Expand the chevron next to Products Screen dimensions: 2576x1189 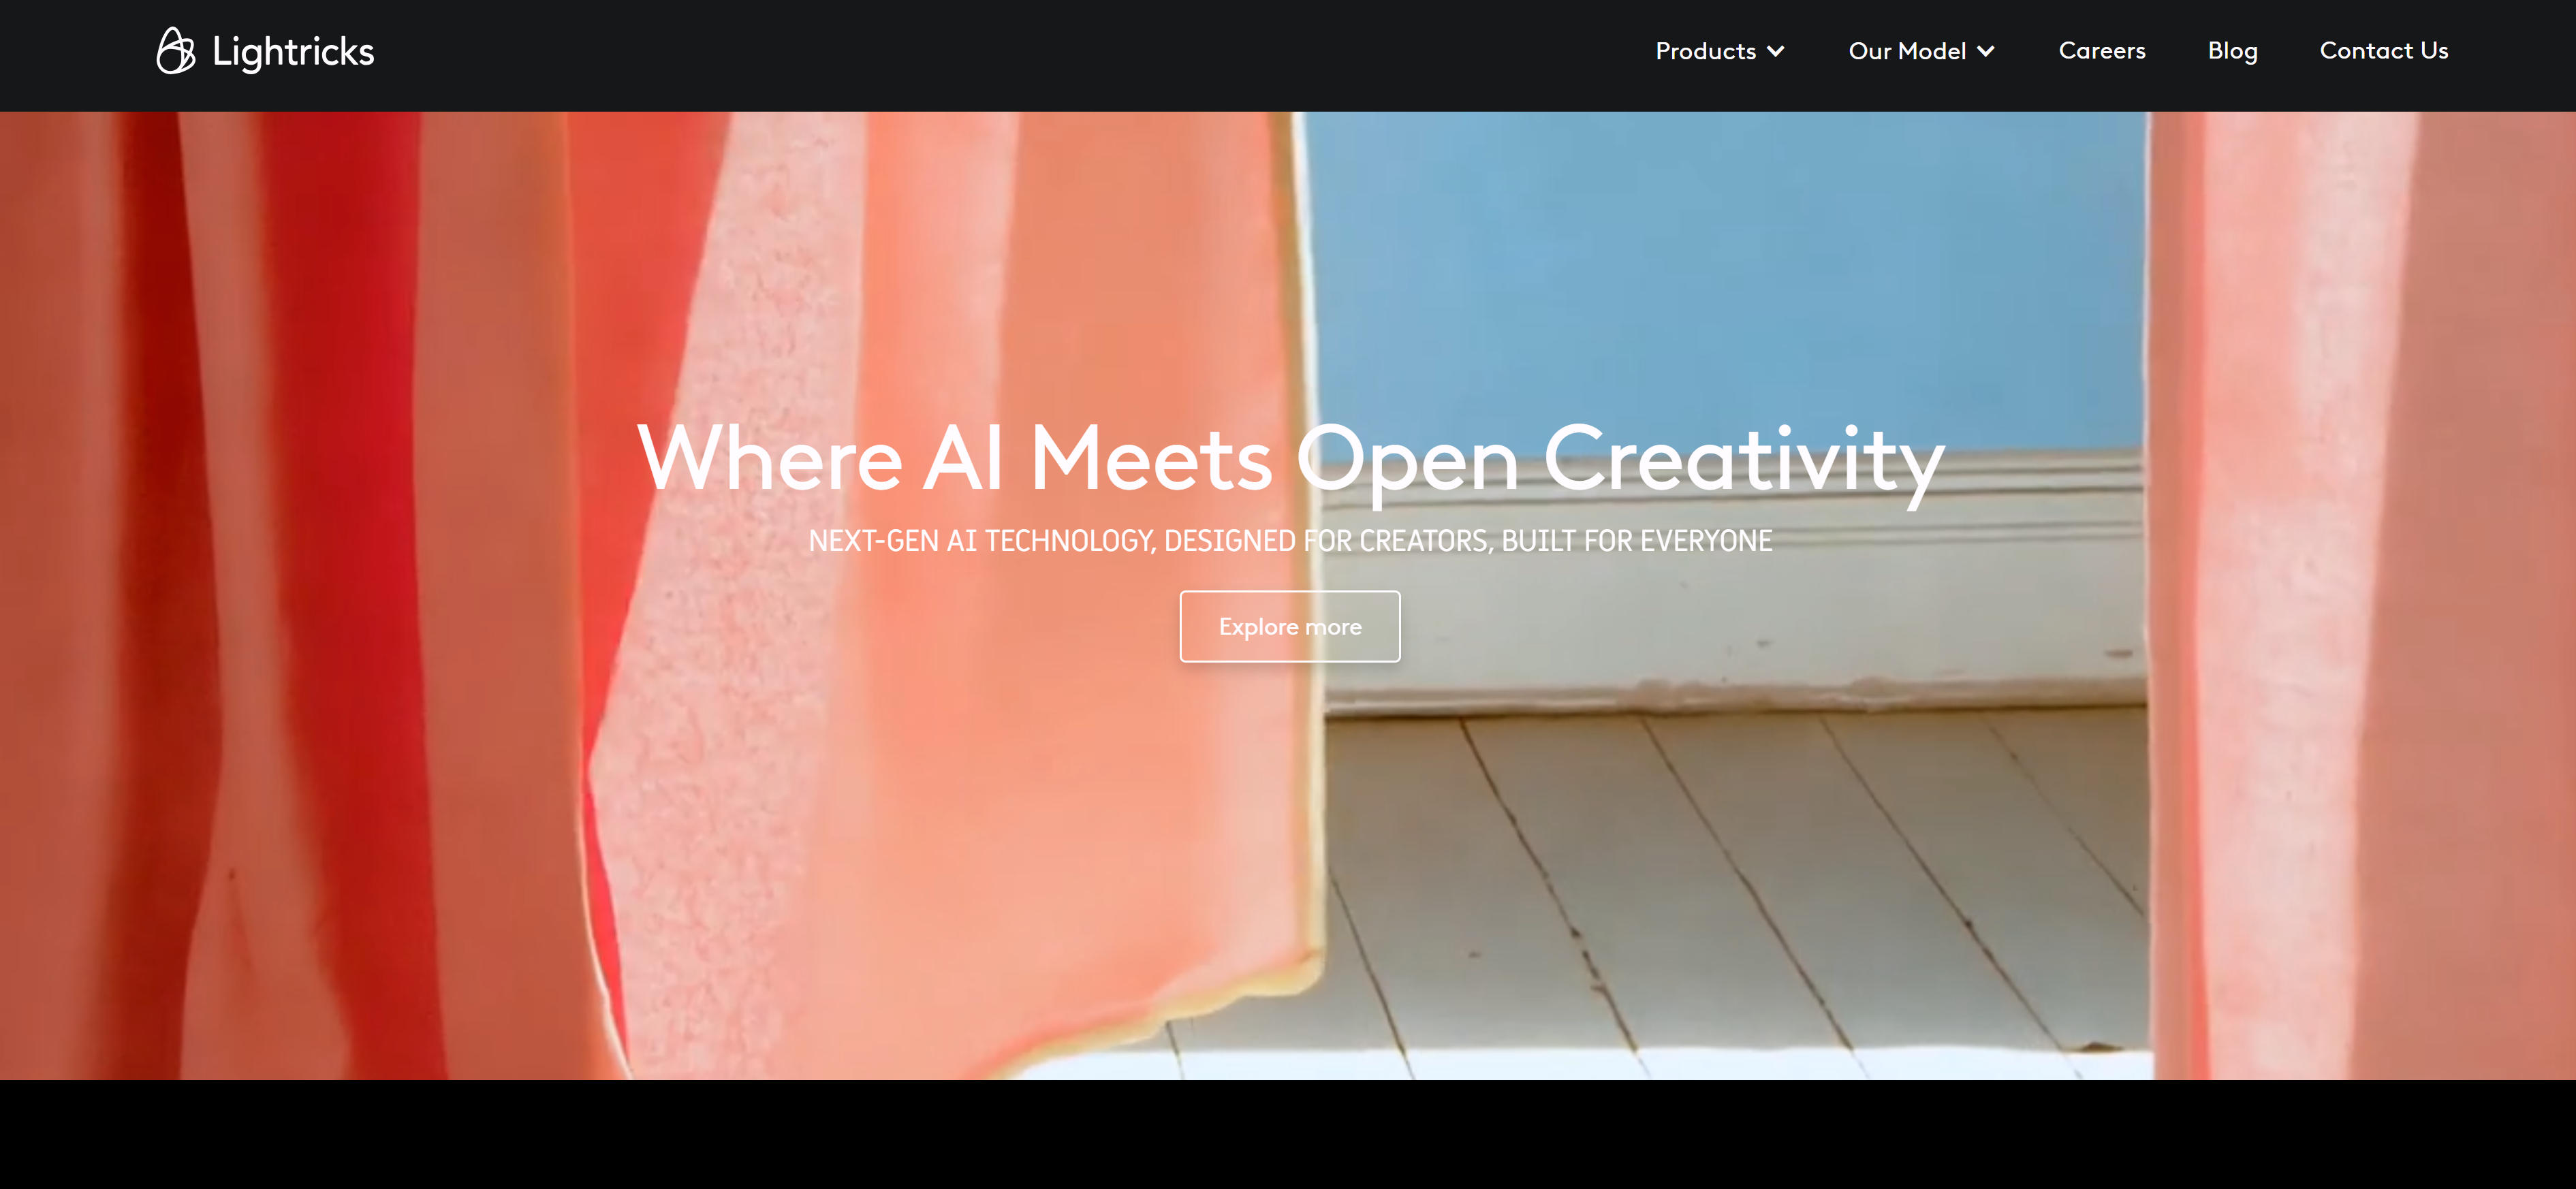pos(1775,52)
